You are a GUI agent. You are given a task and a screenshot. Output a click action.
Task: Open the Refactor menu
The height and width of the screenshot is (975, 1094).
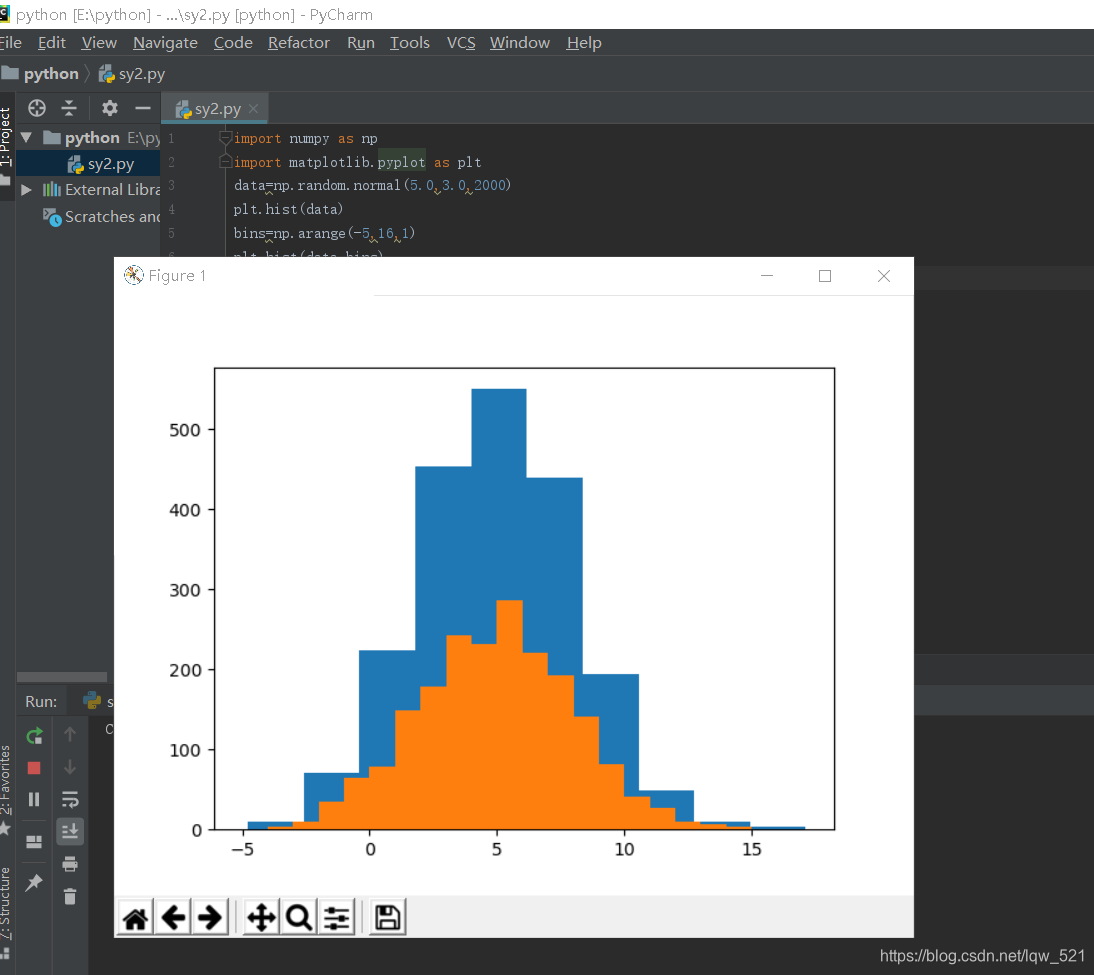click(299, 43)
